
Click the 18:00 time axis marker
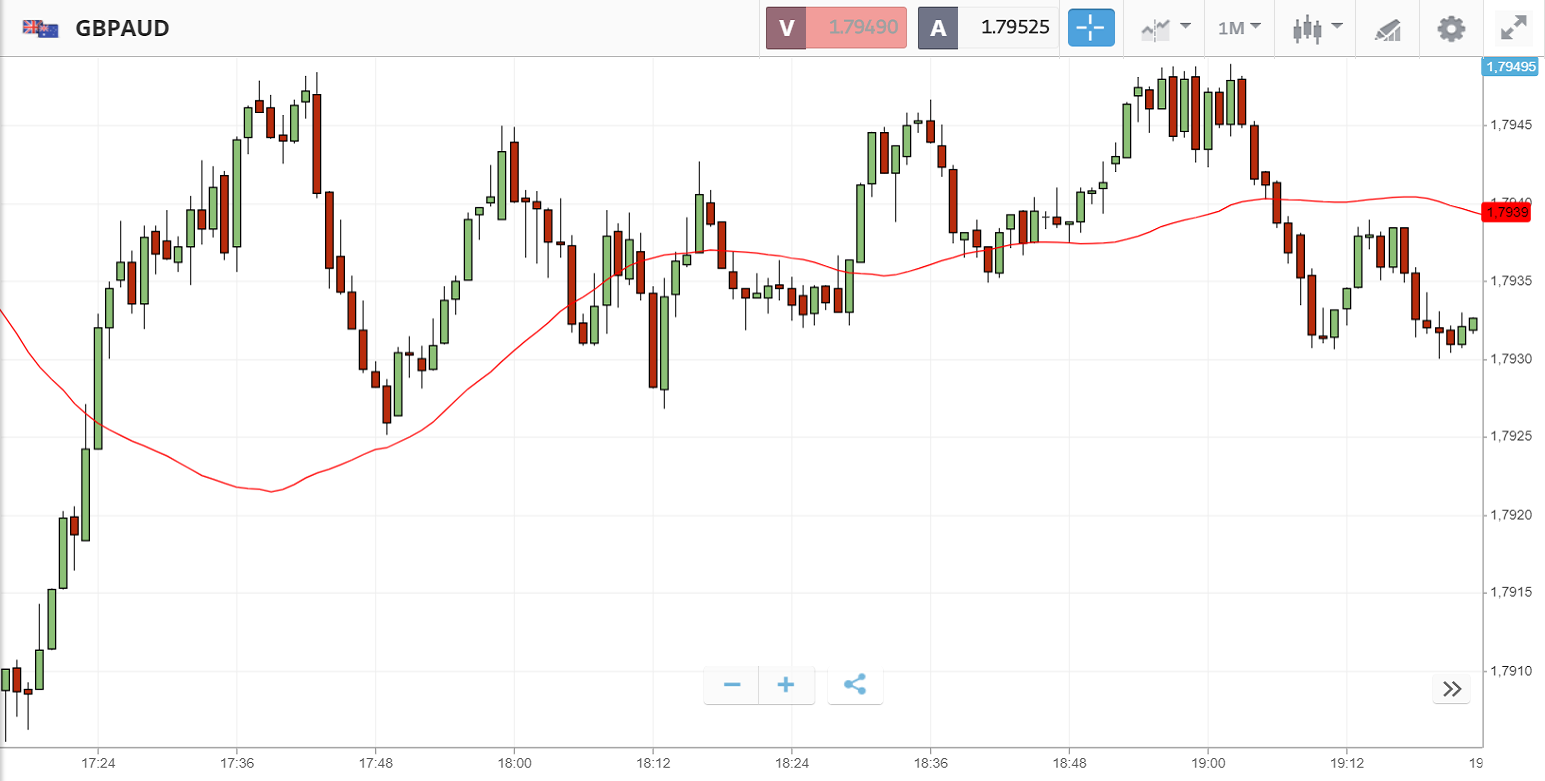(x=513, y=763)
